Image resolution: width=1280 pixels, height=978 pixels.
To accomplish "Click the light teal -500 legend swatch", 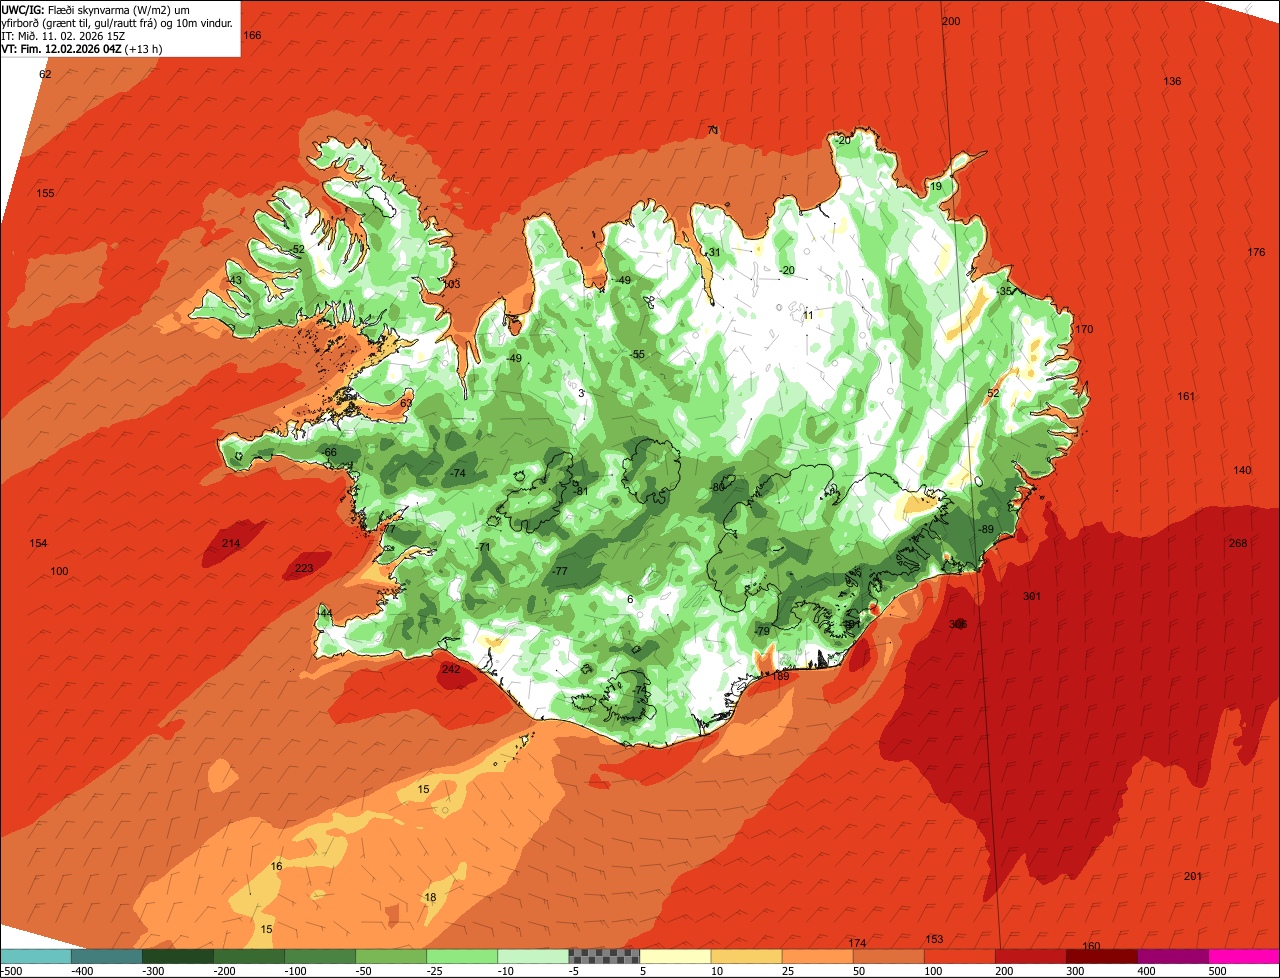I will pos(36,955).
